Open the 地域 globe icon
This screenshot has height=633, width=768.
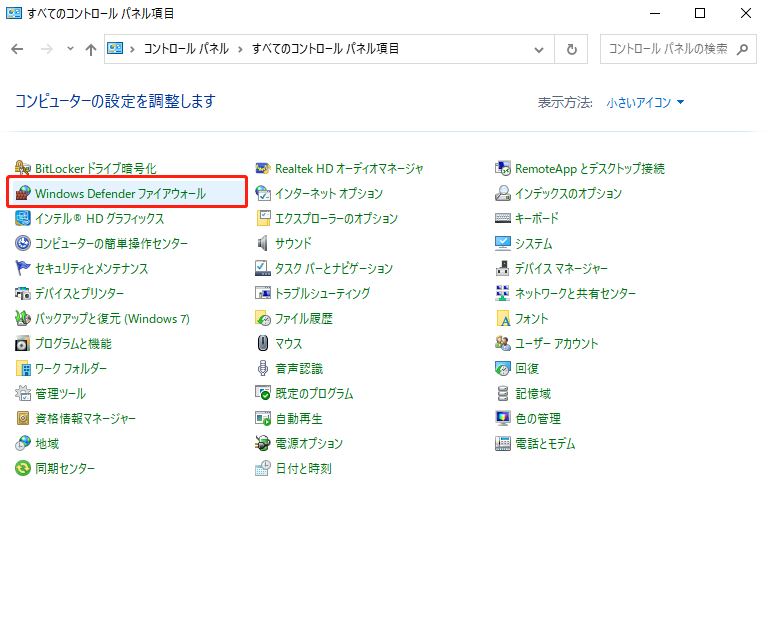pos(23,443)
